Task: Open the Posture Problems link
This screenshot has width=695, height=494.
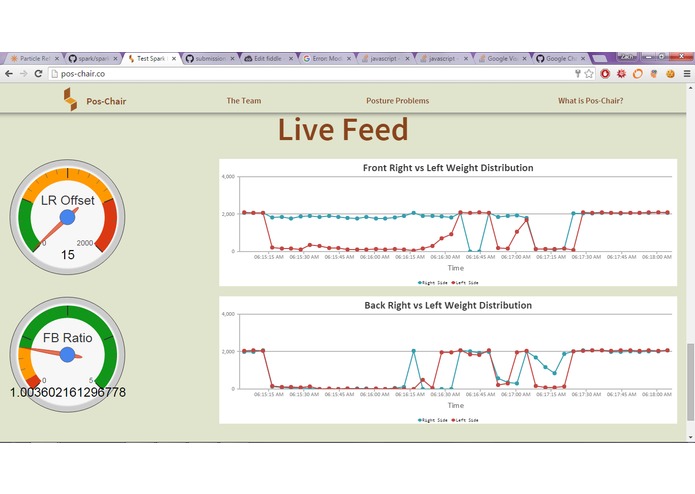Action: click(x=398, y=101)
